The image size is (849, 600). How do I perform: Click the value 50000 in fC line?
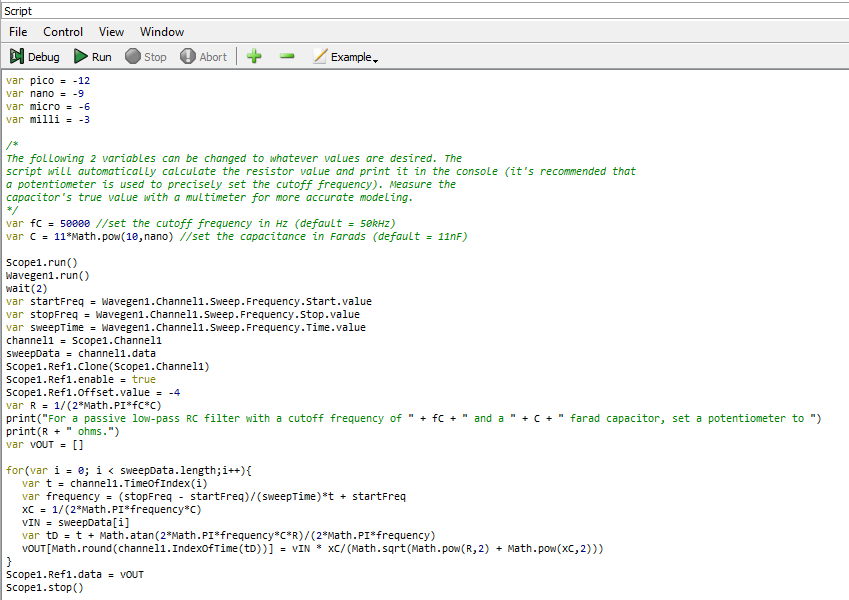75,224
